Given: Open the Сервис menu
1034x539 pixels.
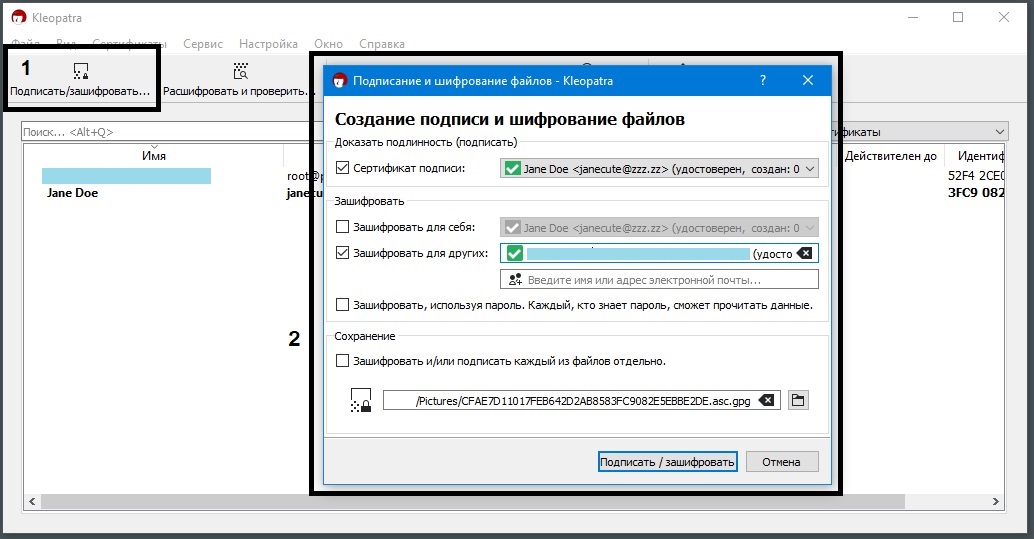Looking at the screenshot, I should [202, 44].
